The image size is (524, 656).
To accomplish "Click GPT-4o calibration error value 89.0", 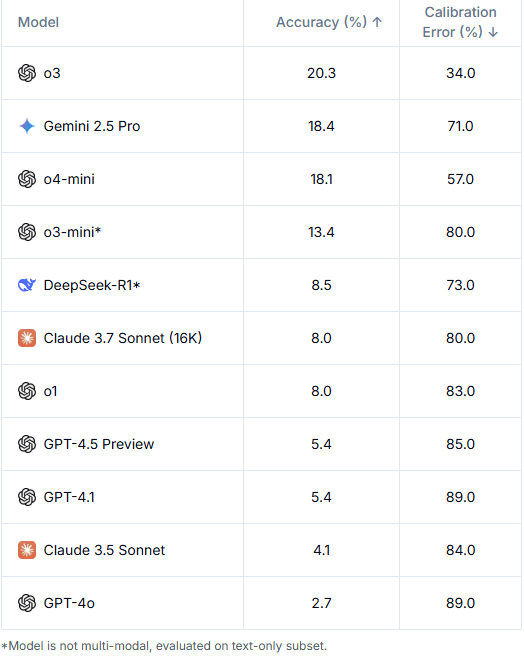I will (460, 603).
